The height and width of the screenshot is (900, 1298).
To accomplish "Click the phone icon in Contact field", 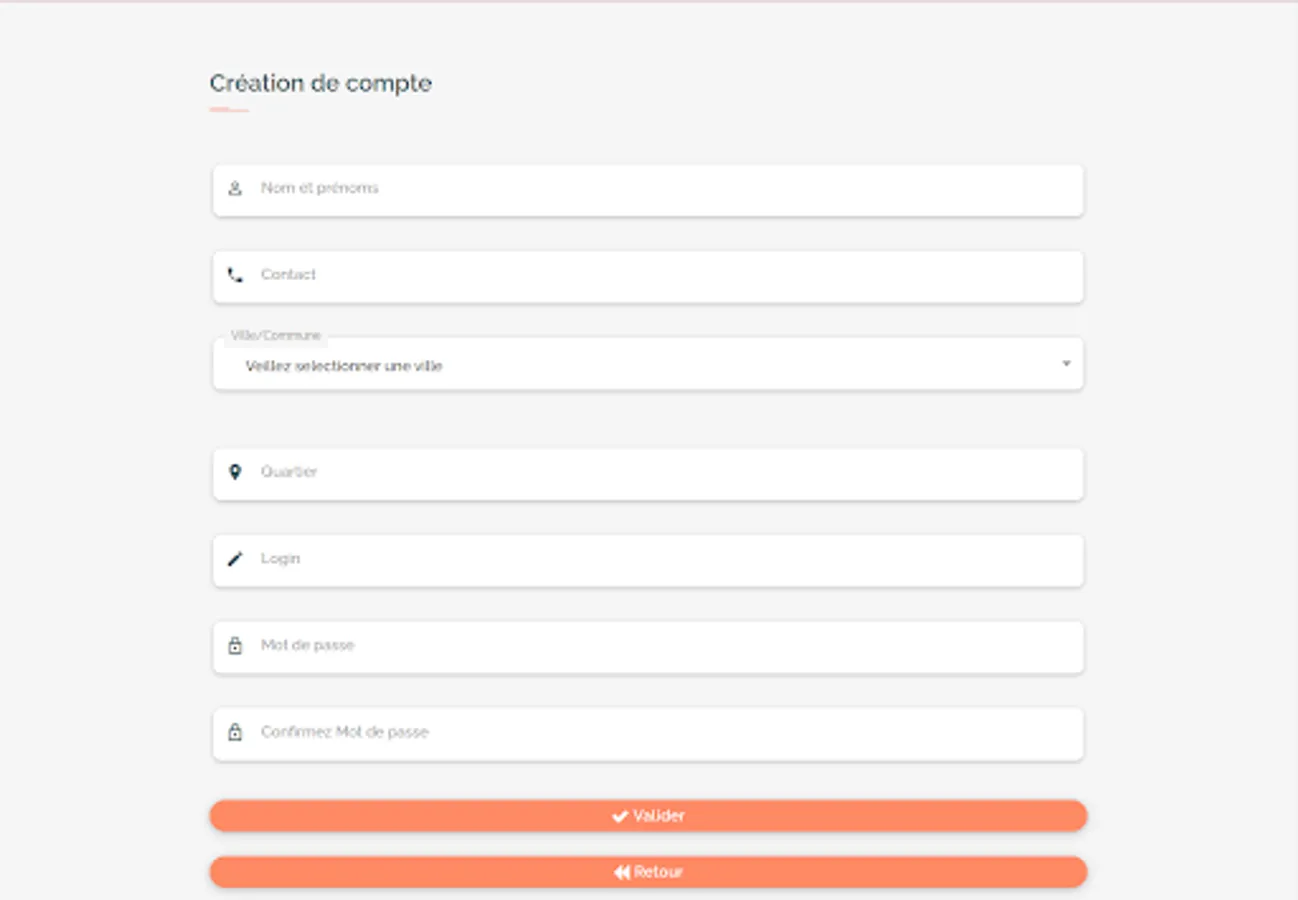I will pos(235,275).
